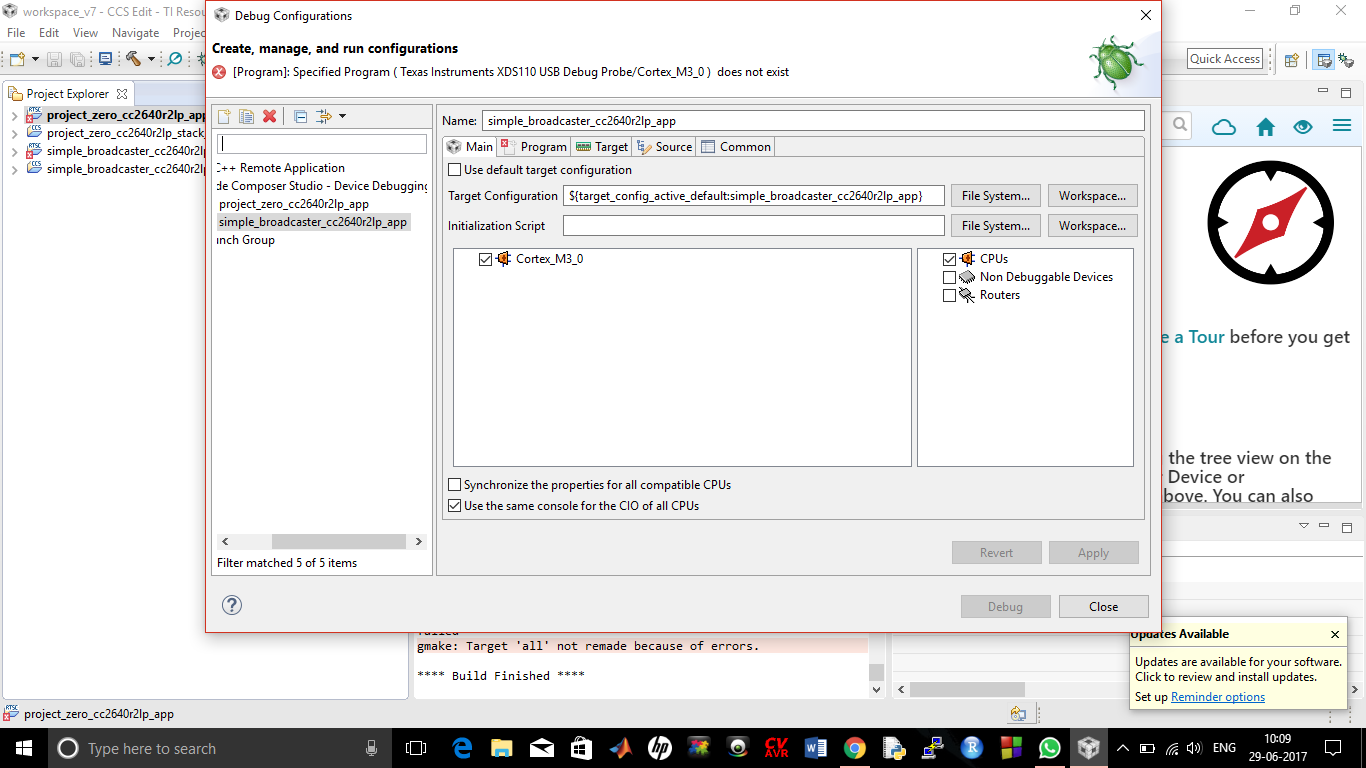Enable Synchronize properties for all compatible CPUs

[x=456, y=485]
